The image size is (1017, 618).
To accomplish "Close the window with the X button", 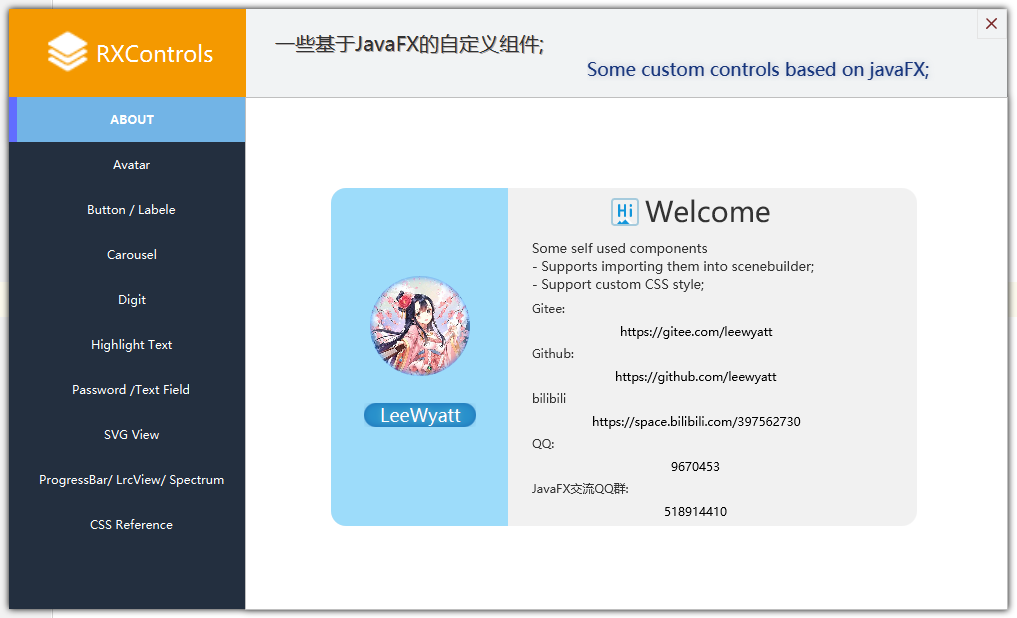I will (991, 24).
